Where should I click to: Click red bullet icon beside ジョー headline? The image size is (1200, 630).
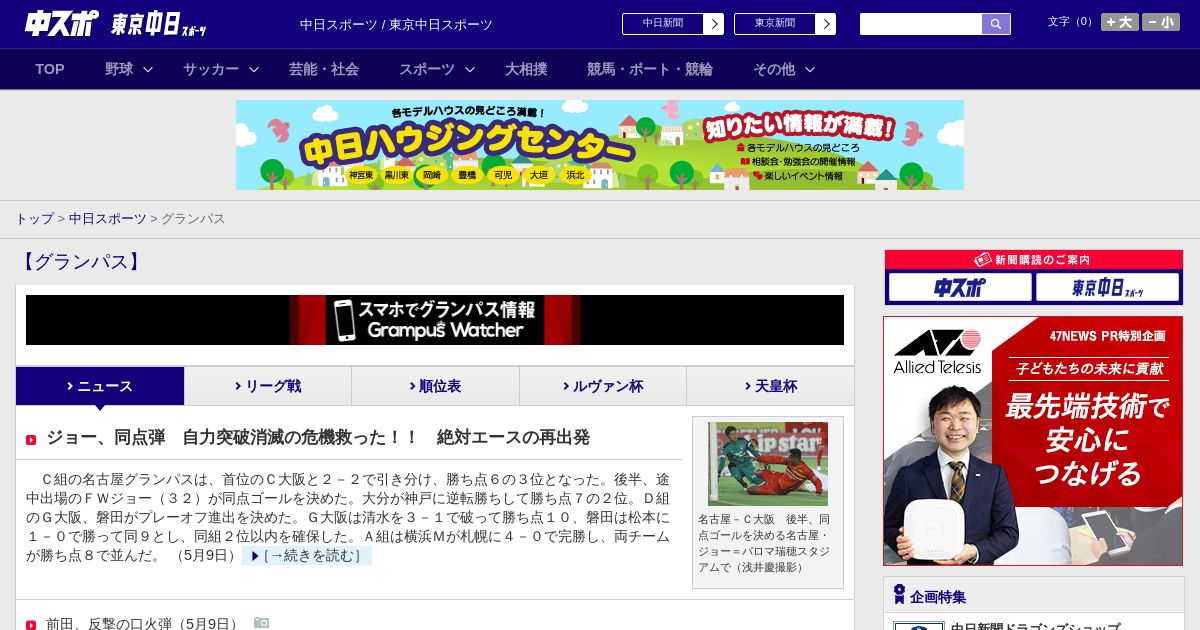[31, 440]
